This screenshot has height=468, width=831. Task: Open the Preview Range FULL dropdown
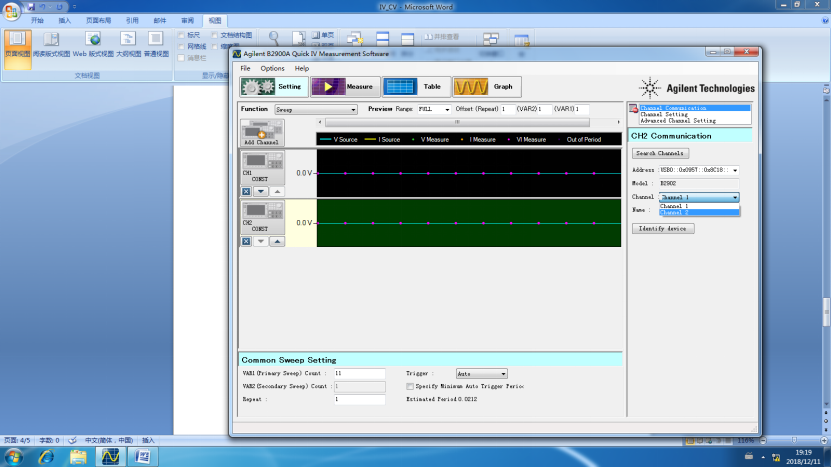(434, 109)
